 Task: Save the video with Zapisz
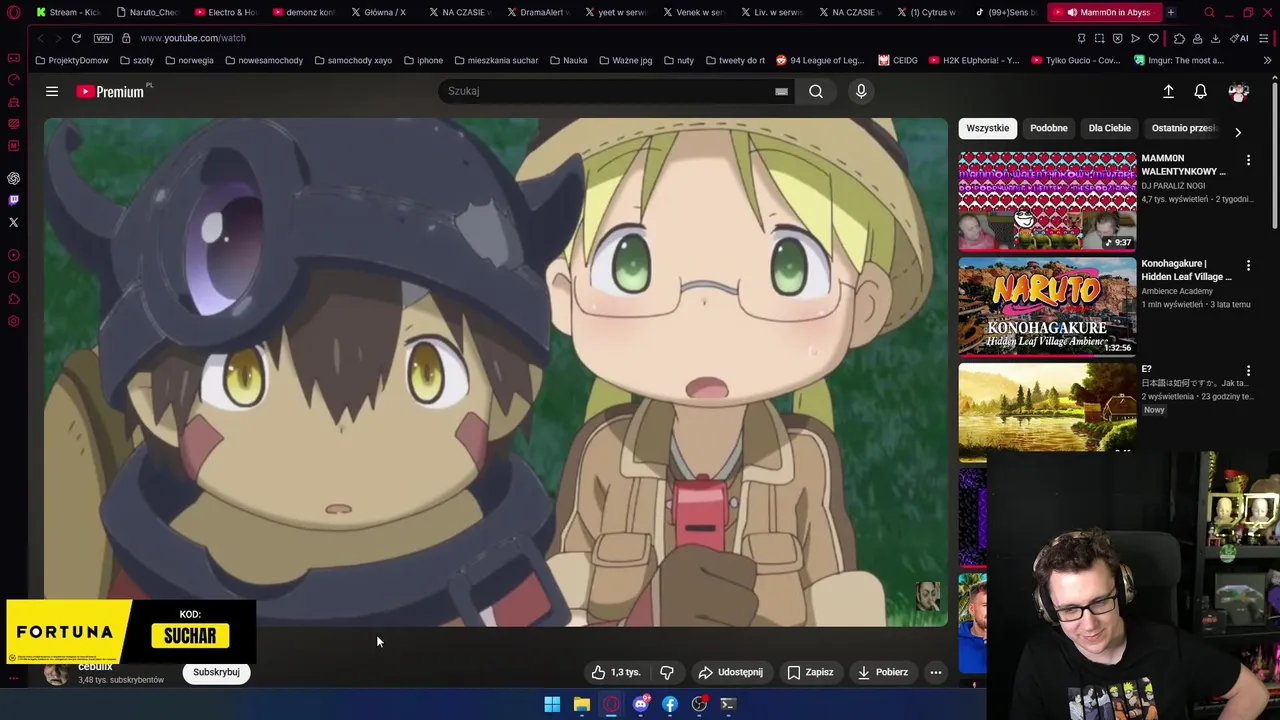click(x=810, y=672)
